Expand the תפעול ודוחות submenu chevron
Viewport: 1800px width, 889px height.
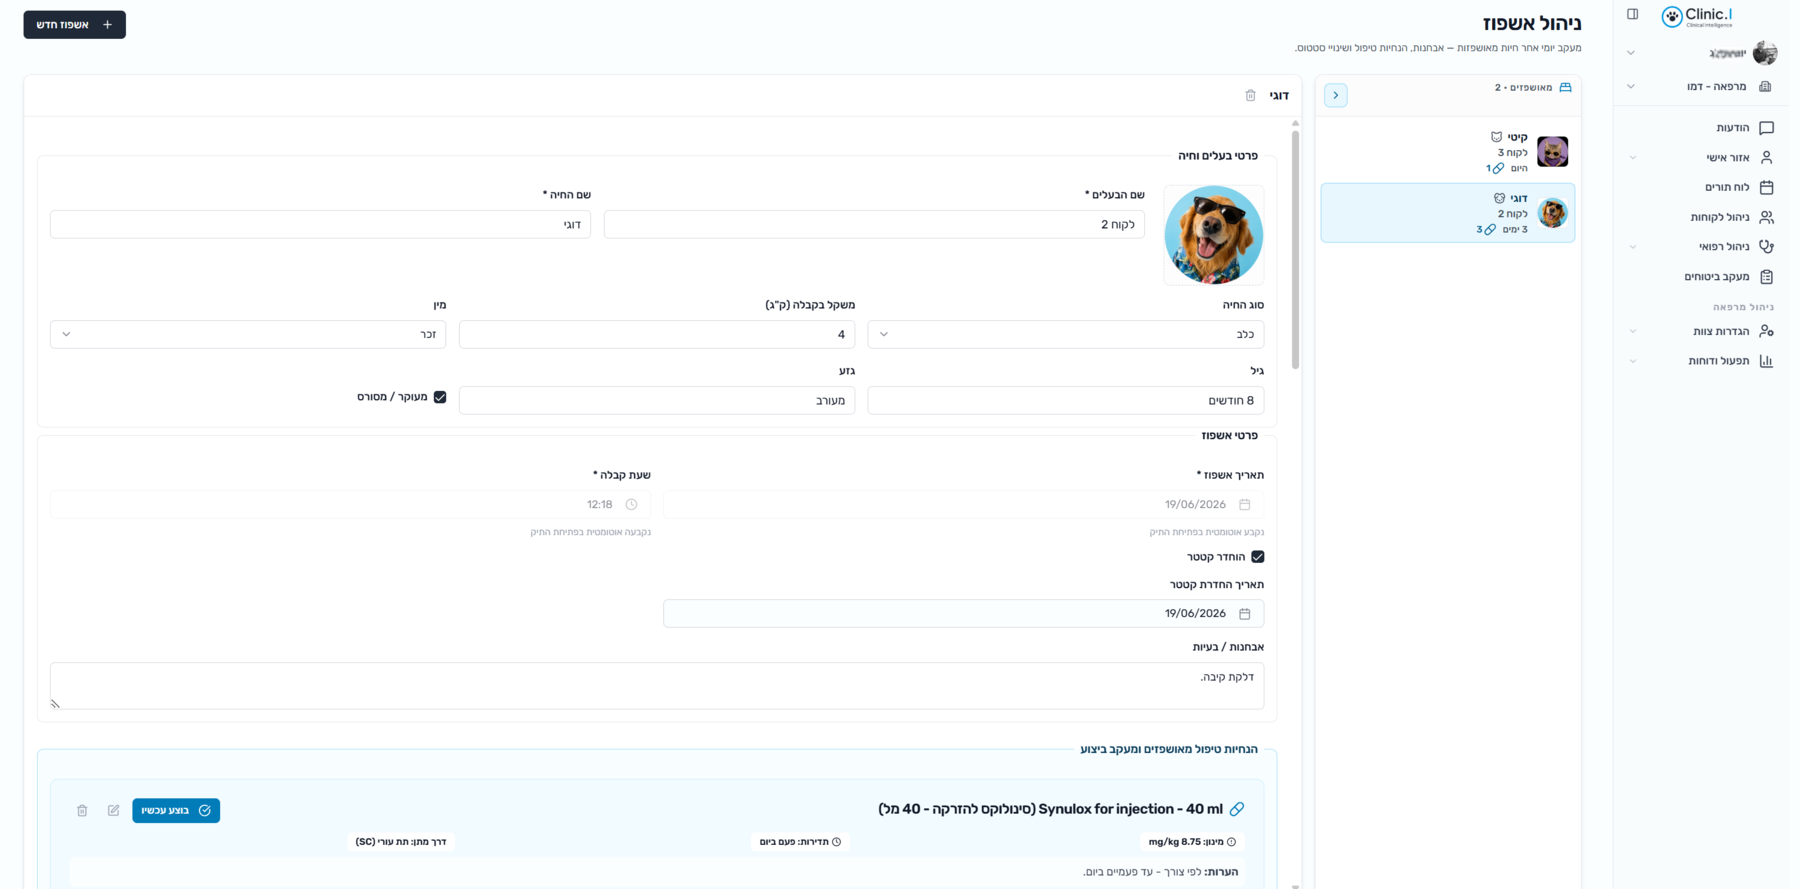click(x=1633, y=361)
